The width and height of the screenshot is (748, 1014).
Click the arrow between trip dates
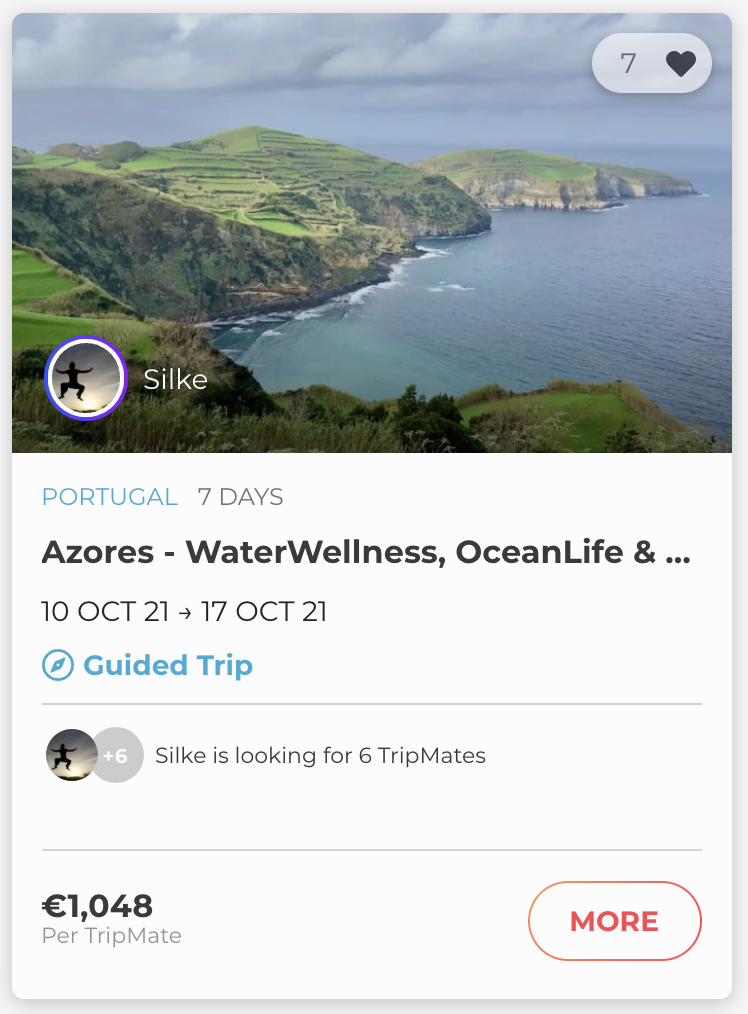pos(185,613)
